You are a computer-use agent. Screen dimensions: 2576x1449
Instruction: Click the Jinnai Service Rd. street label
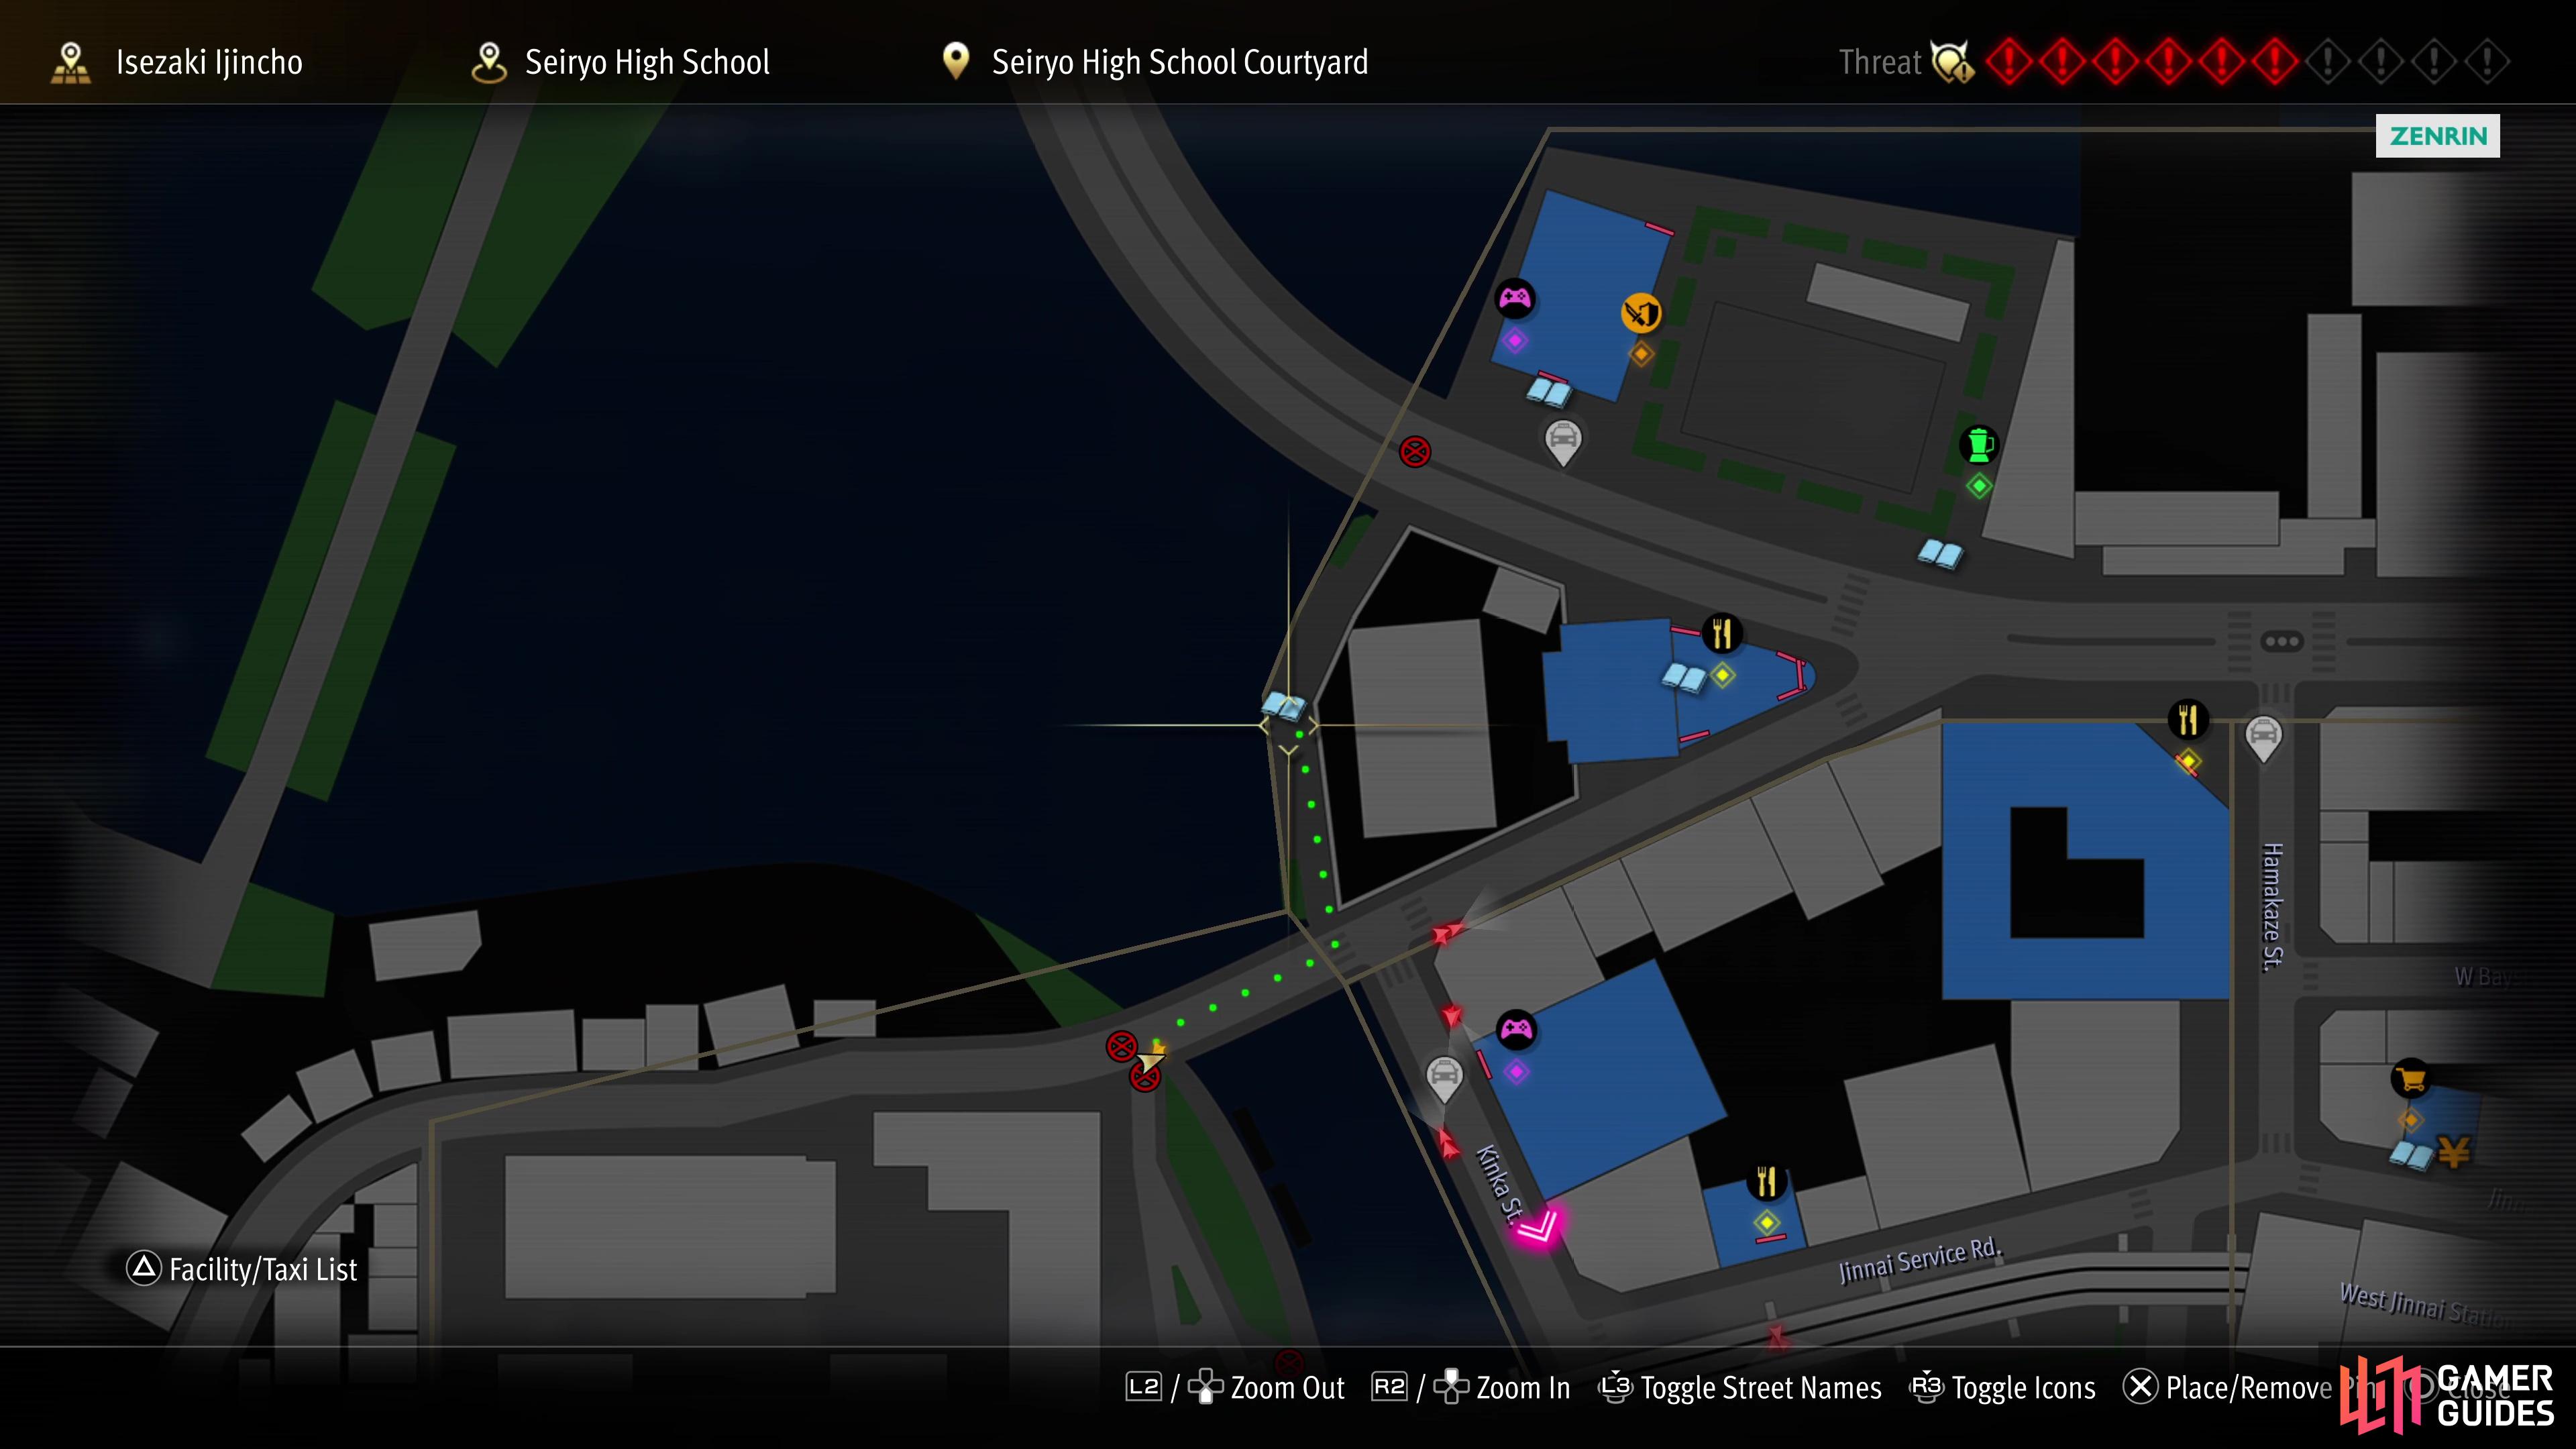[x=1920, y=1260]
